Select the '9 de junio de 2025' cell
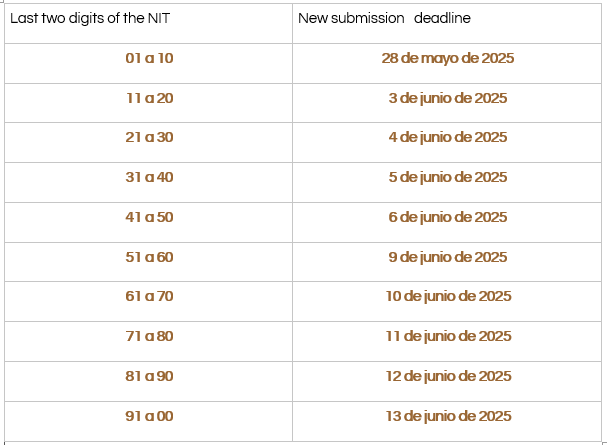This screenshot has height=445, width=607. 447,262
